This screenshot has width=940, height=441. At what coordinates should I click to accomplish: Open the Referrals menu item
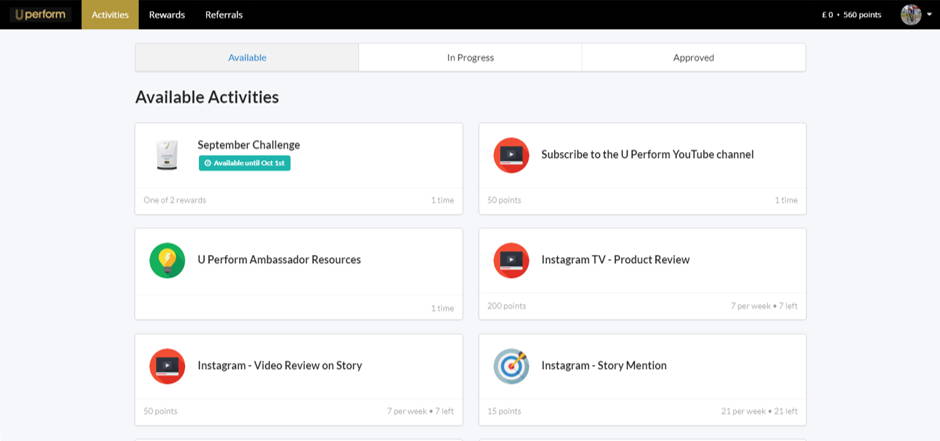coord(224,14)
